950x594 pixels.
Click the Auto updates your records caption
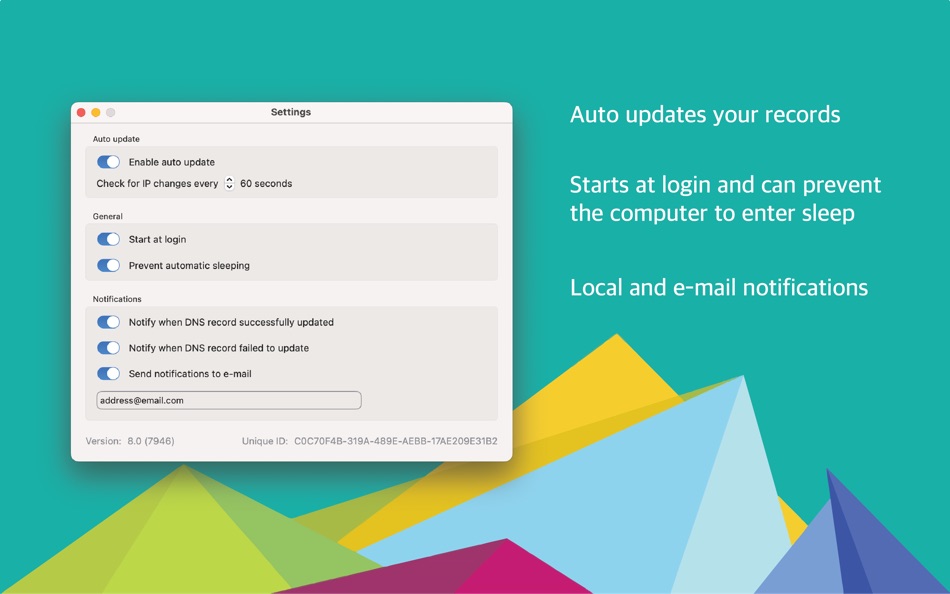coord(705,115)
